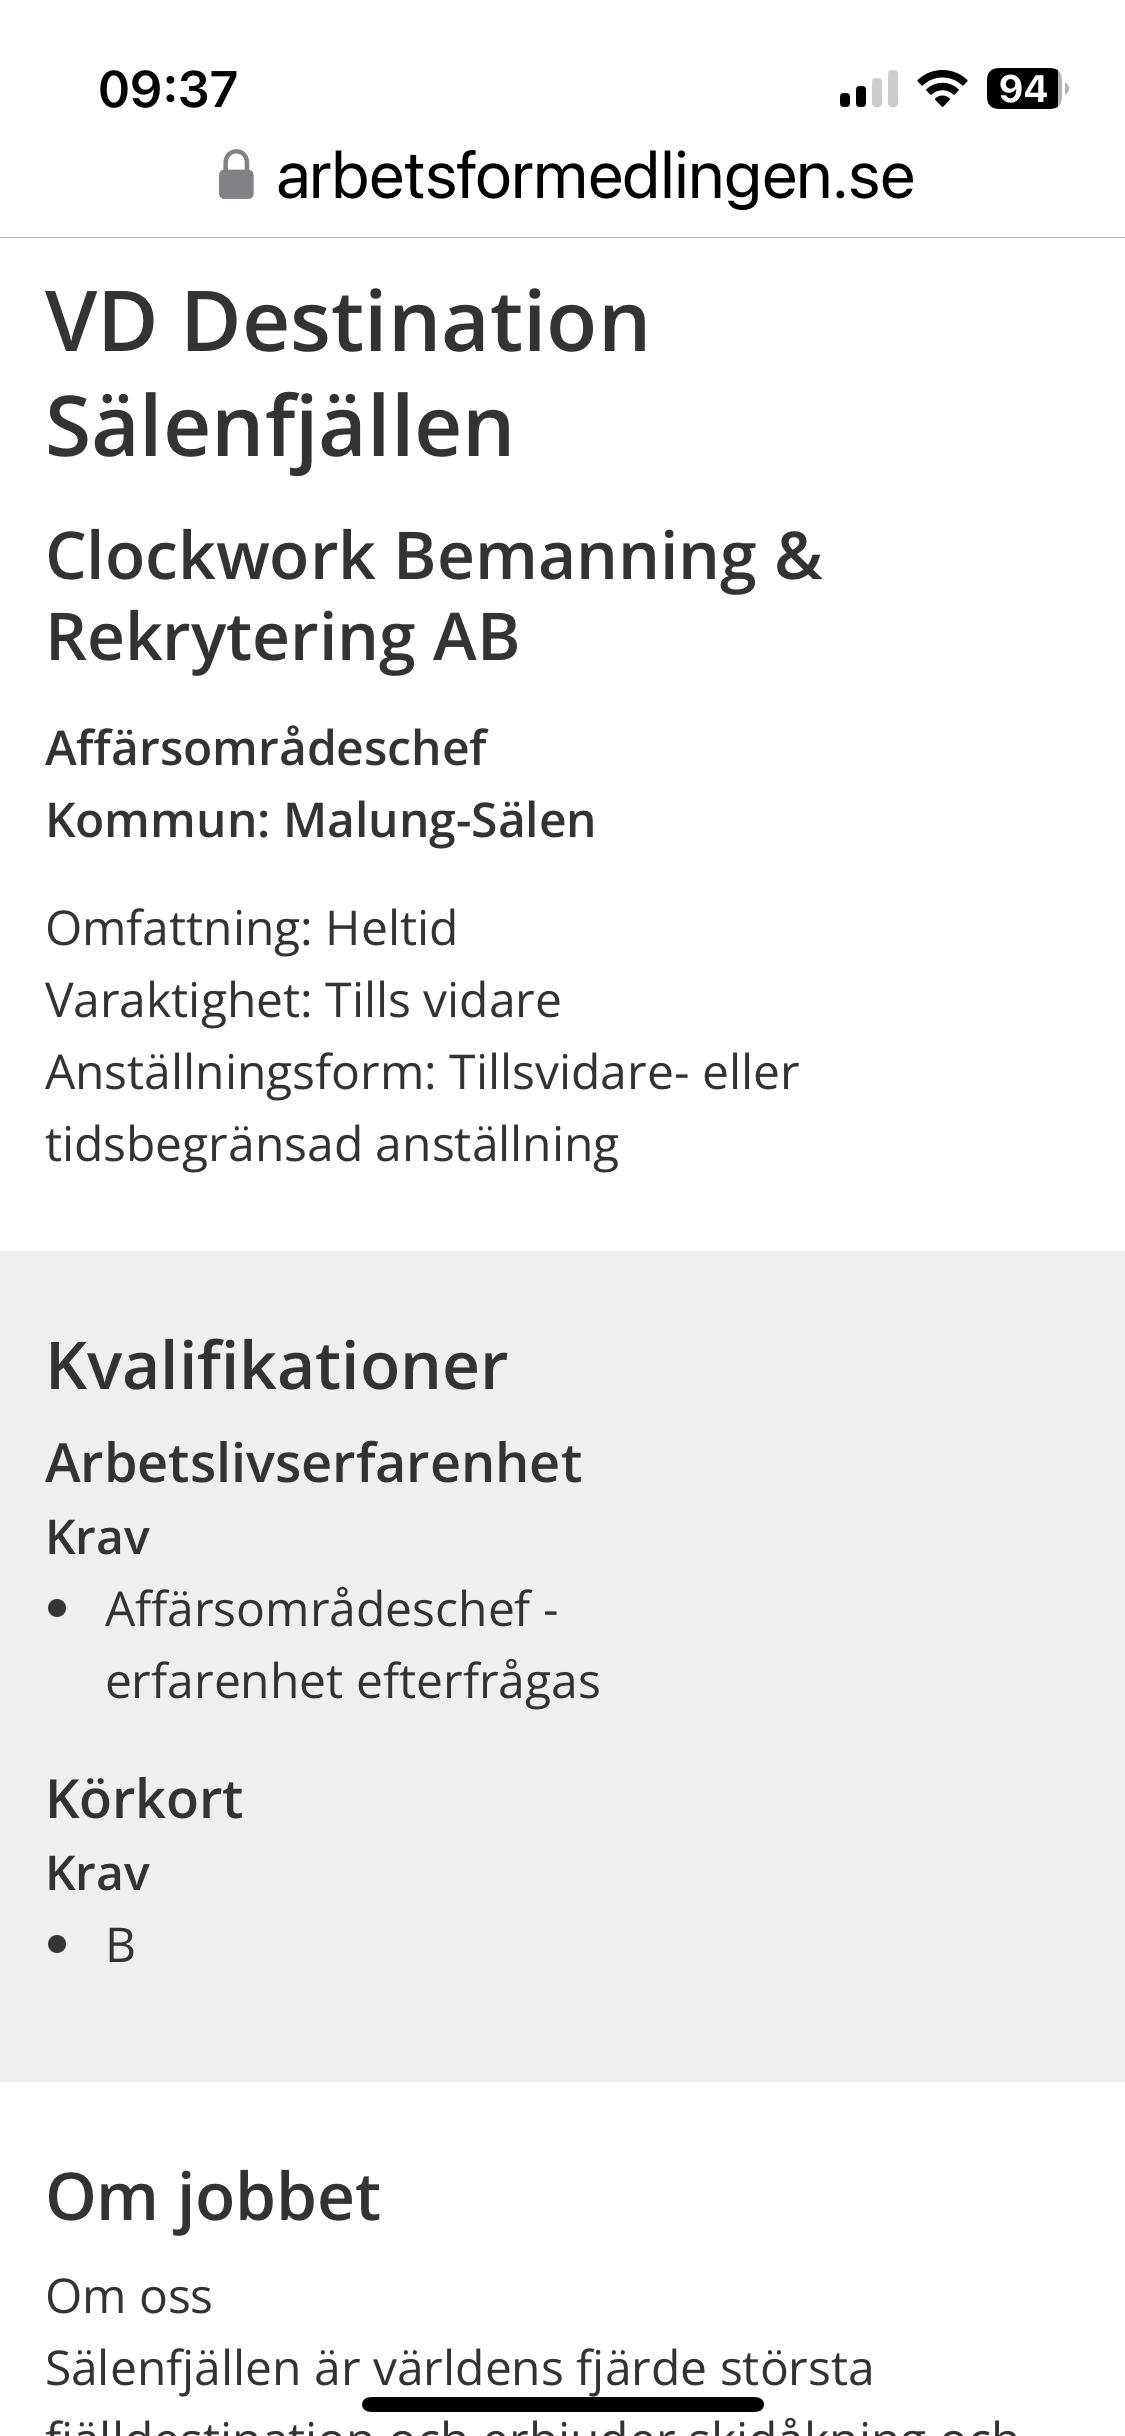Tap the cellular signal bars icon
The height and width of the screenshot is (2436, 1125).
click(869, 90)
